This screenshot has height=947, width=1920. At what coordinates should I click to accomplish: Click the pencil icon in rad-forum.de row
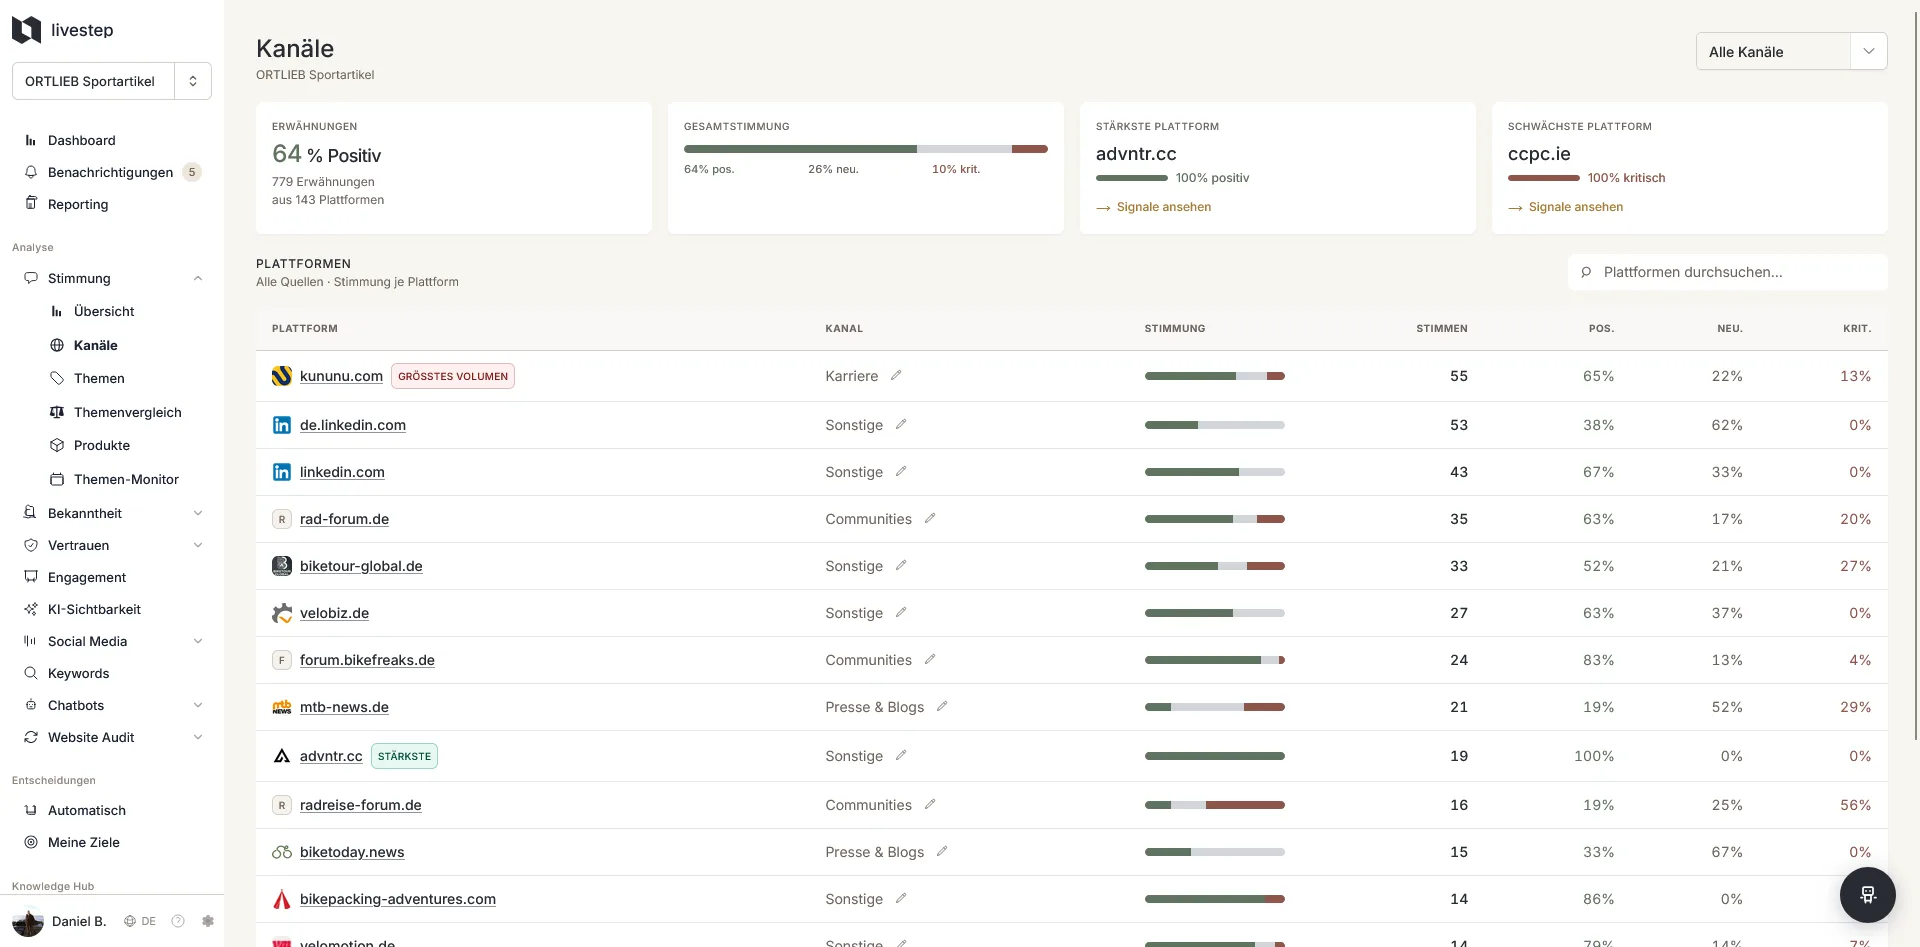point(930,518)
